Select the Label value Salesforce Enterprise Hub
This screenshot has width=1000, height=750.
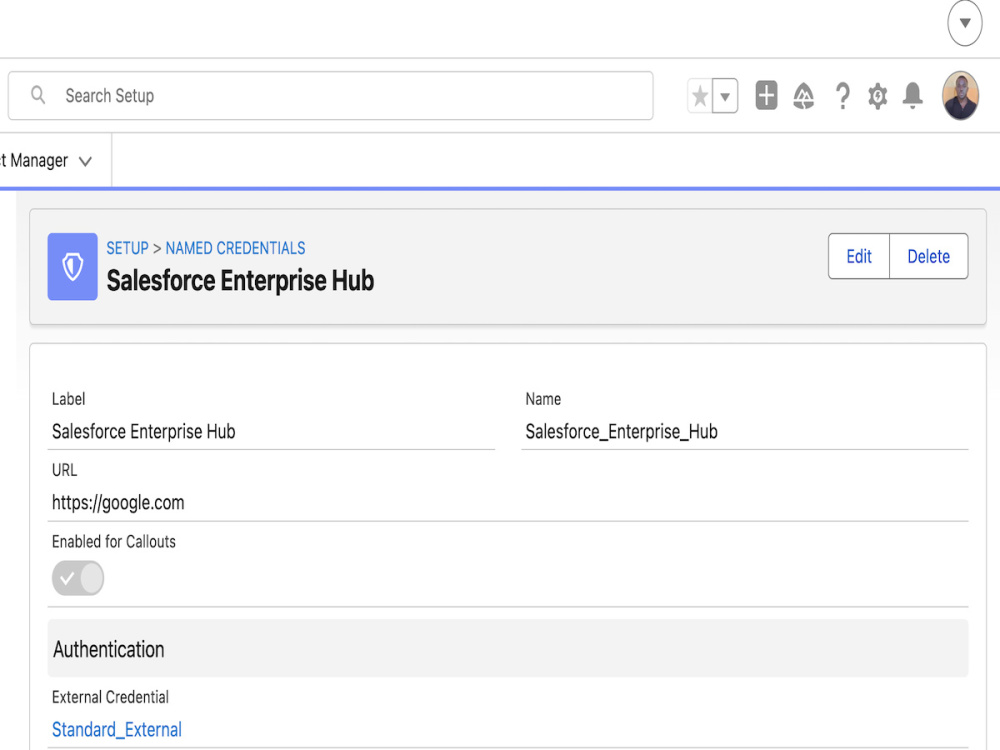point(143,432)
